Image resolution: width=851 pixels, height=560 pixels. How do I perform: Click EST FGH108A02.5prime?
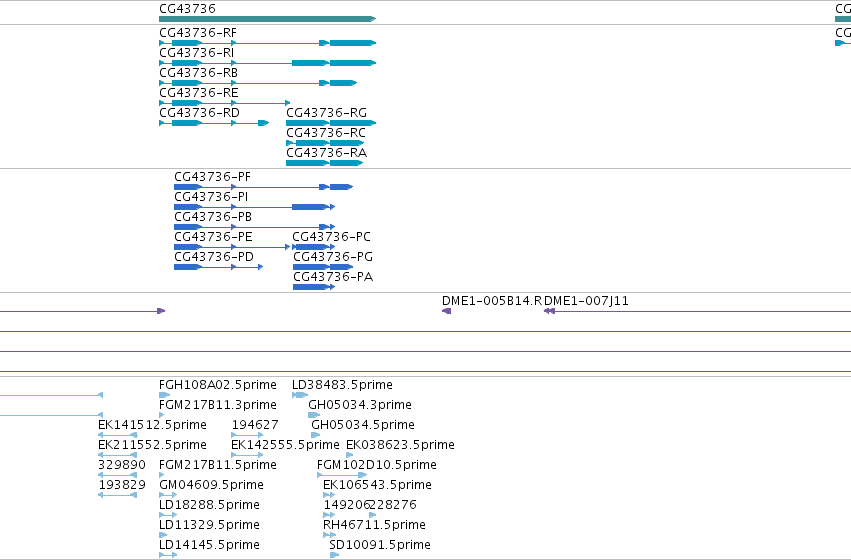(x=164, y=396)
